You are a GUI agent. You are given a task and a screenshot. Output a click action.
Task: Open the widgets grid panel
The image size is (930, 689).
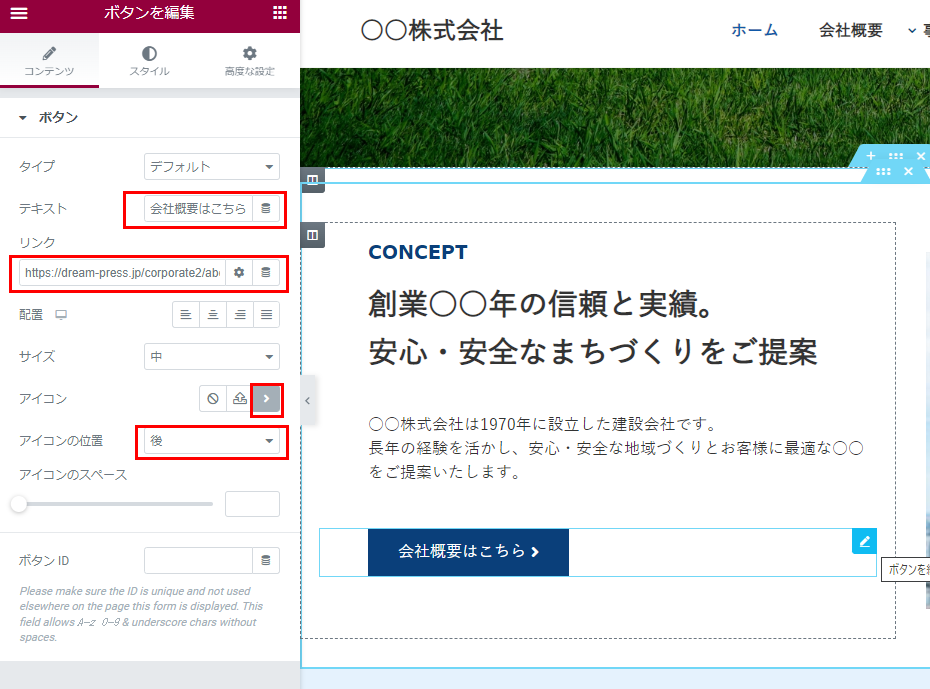pos(280,13)
